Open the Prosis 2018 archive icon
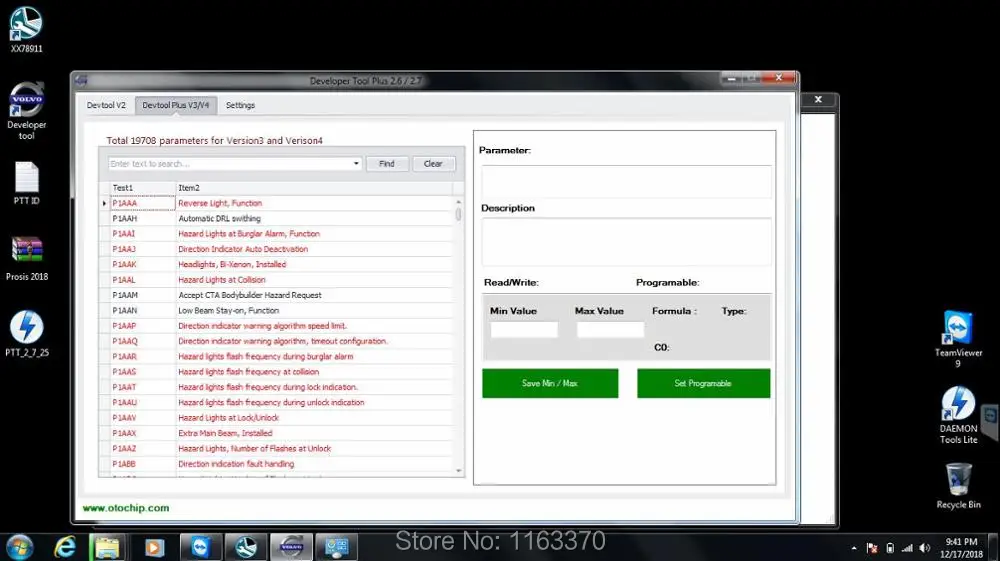The height and width of the screenshot is (561, 1000). [x=27, y=259]
